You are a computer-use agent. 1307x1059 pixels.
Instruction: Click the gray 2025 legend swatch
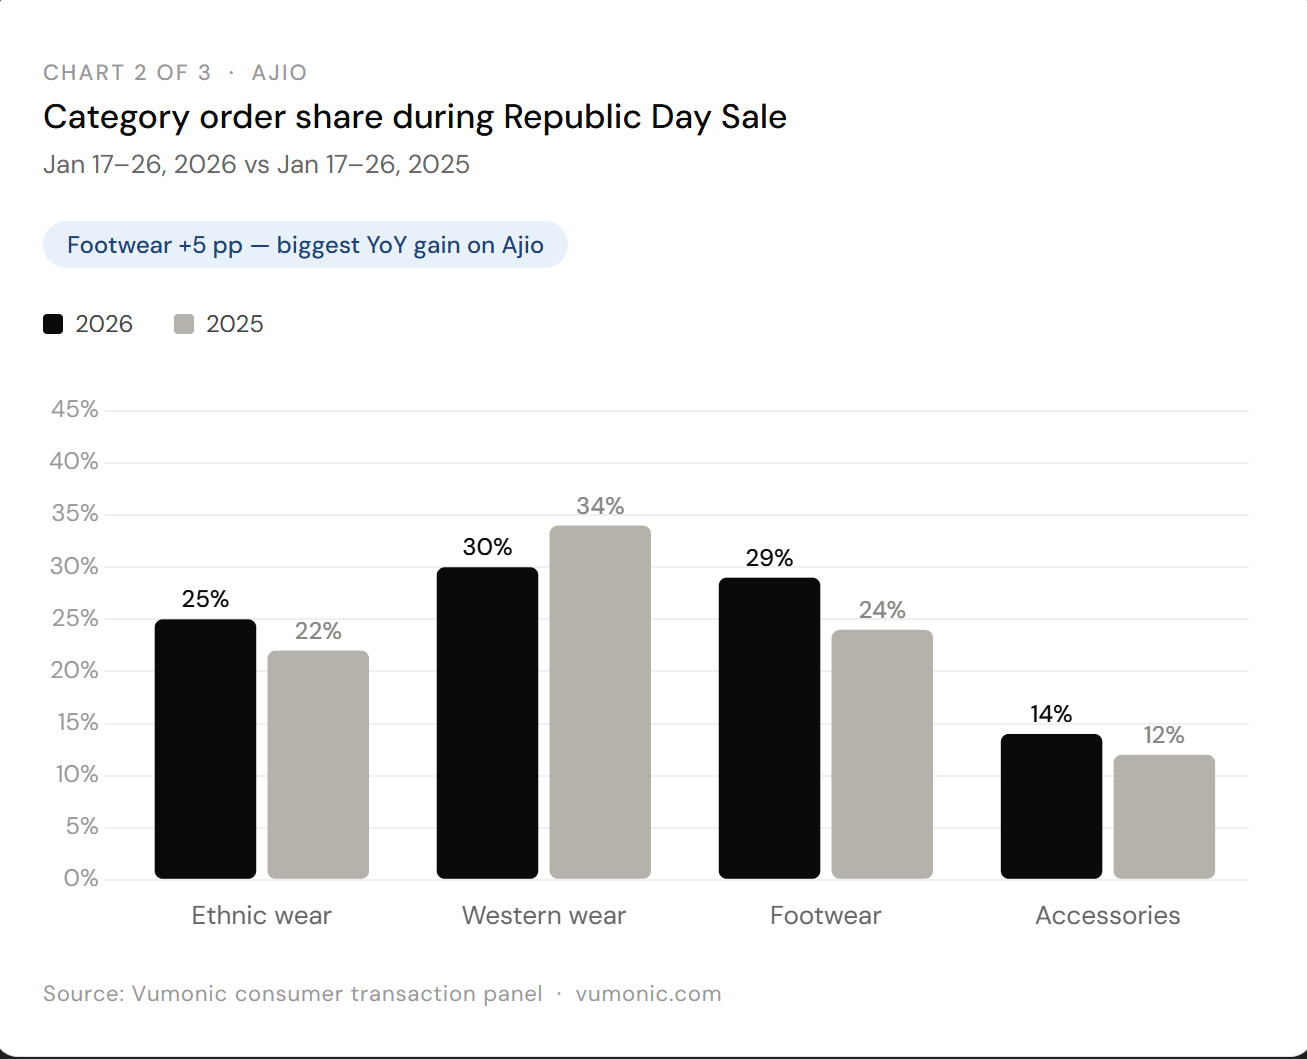184,324
